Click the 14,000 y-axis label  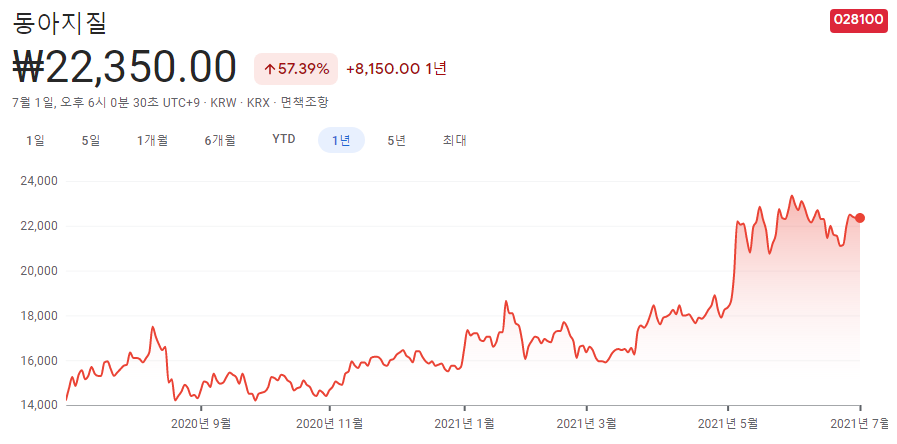coord(39,405)
